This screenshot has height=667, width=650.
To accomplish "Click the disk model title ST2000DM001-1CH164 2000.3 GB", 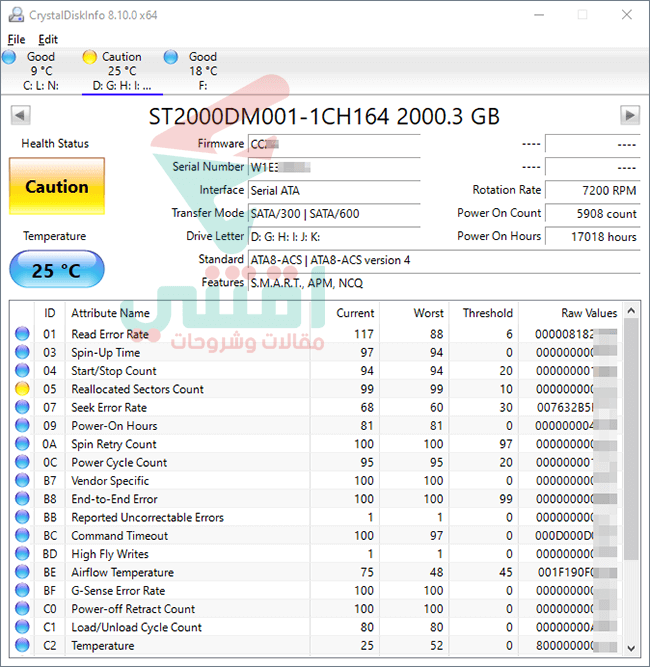I will [324, 116].
